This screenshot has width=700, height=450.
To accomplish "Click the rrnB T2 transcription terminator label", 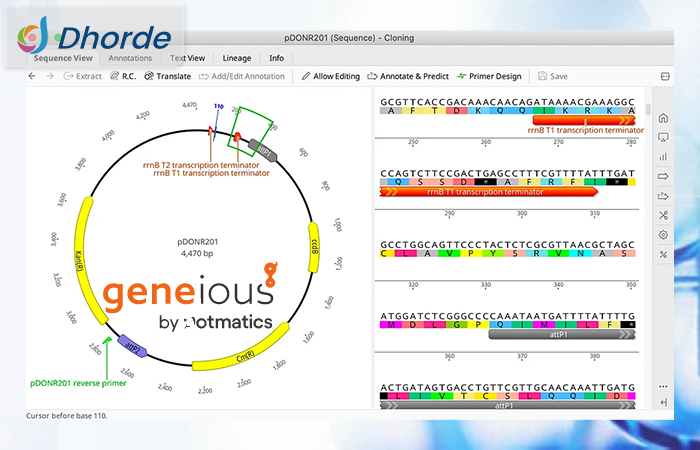I will [201, 165].
